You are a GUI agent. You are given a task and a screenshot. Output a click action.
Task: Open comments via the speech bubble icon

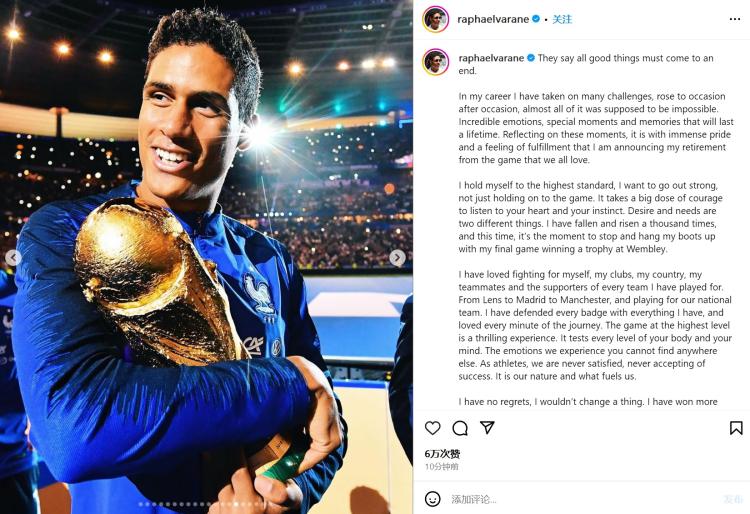click(x=460, y=428)
